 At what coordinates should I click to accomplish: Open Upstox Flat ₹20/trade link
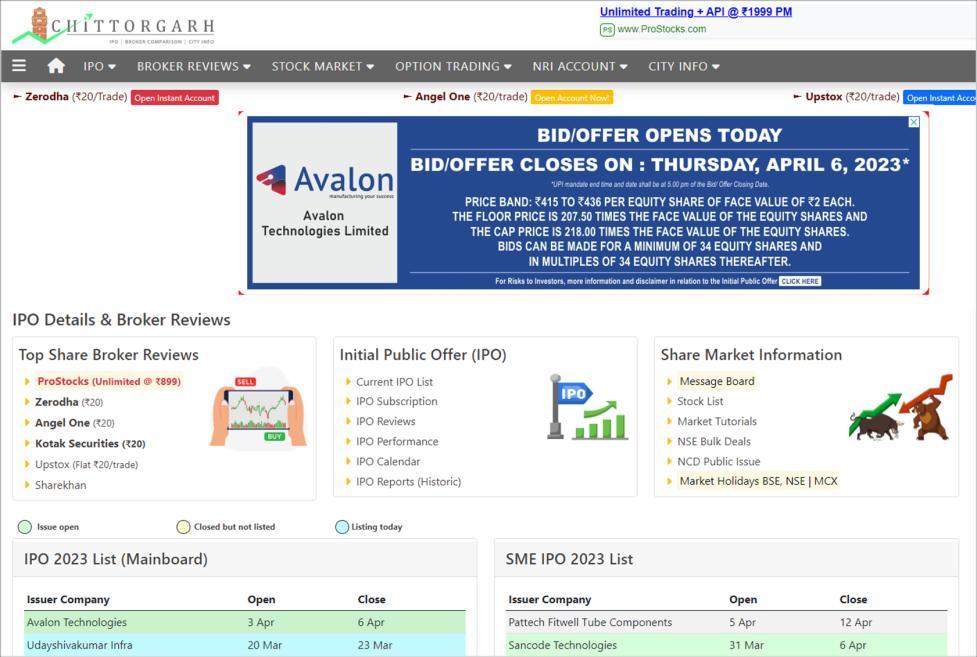(87, 464)
